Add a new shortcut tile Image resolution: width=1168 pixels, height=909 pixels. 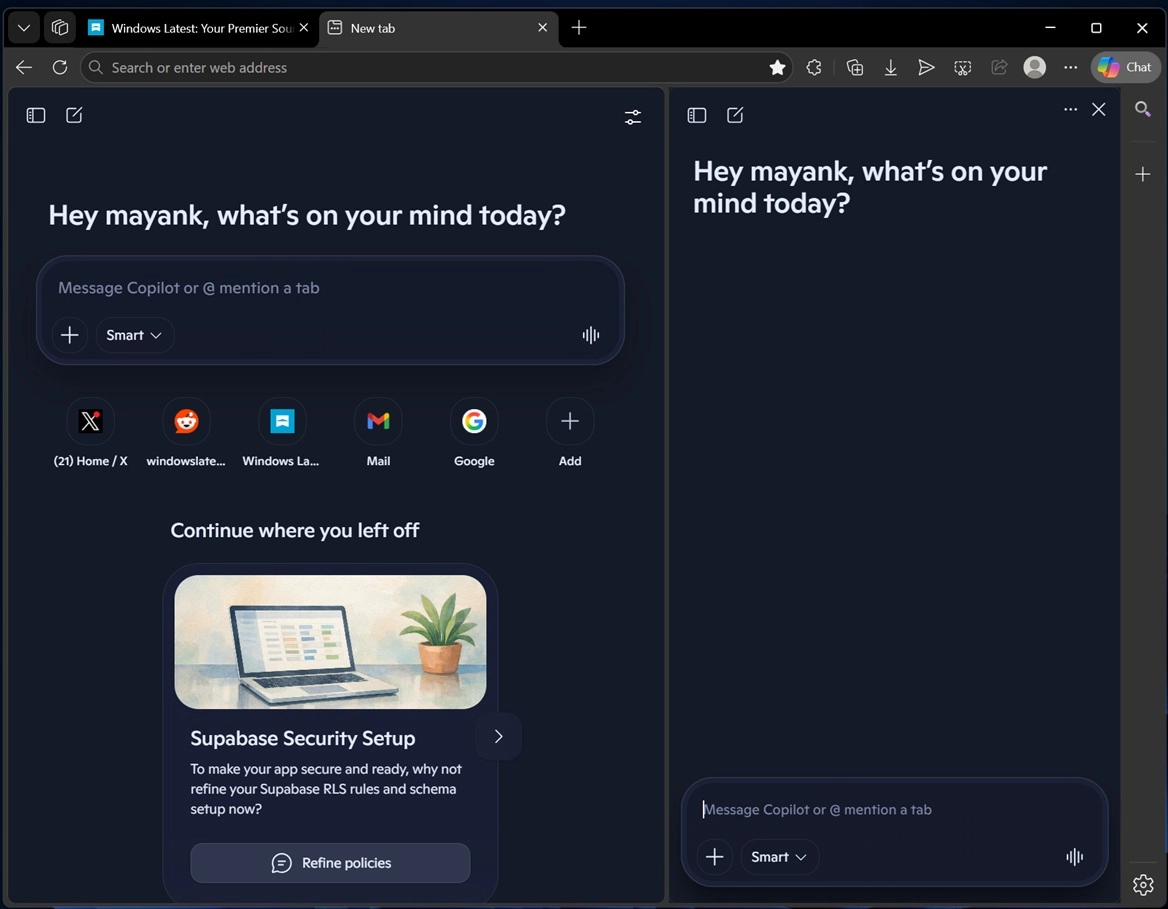[x=570, y=434]
